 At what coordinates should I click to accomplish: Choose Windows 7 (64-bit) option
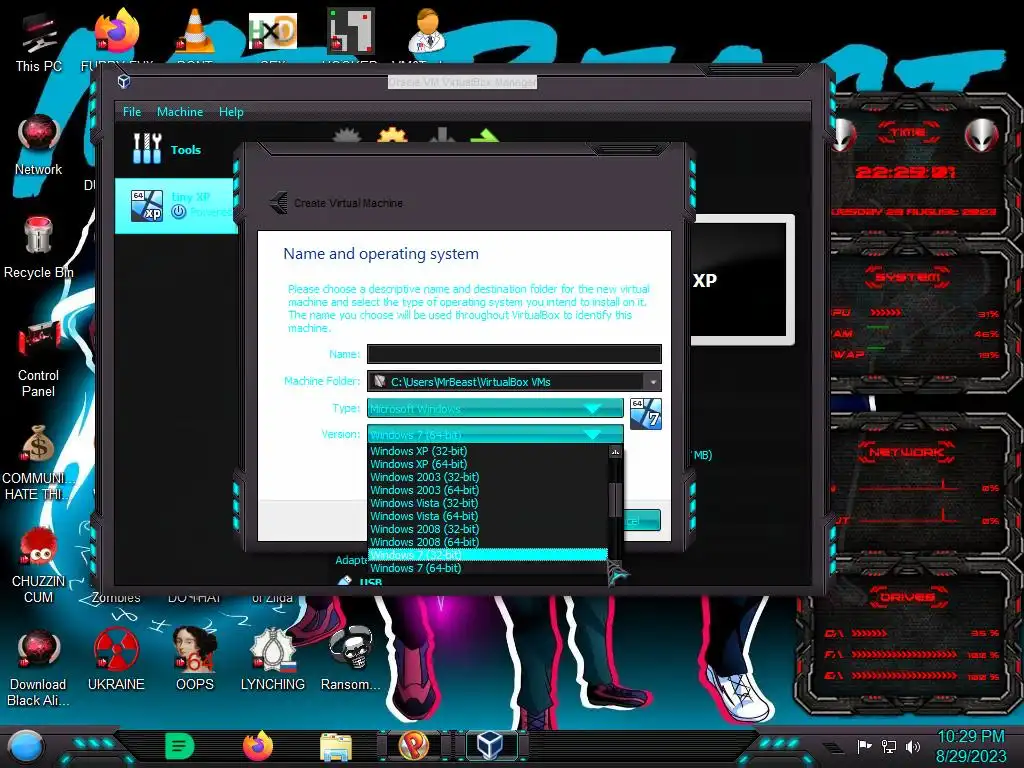tap(488, 568)
